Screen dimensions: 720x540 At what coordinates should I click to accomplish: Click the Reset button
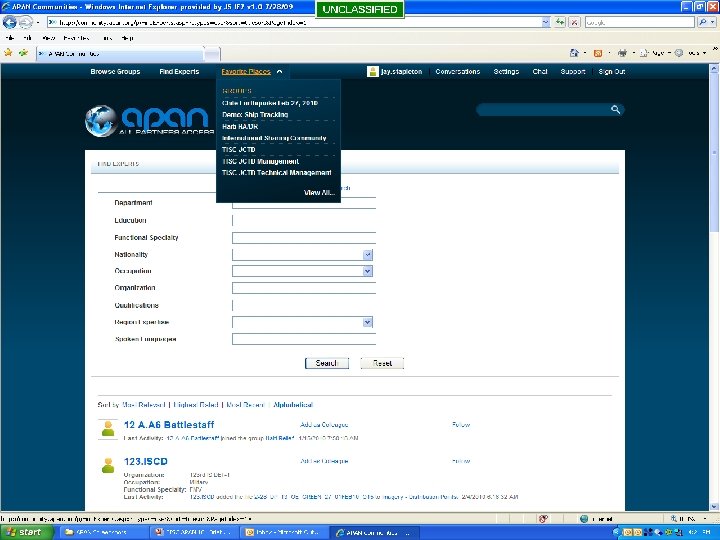[x=382, y=363]
